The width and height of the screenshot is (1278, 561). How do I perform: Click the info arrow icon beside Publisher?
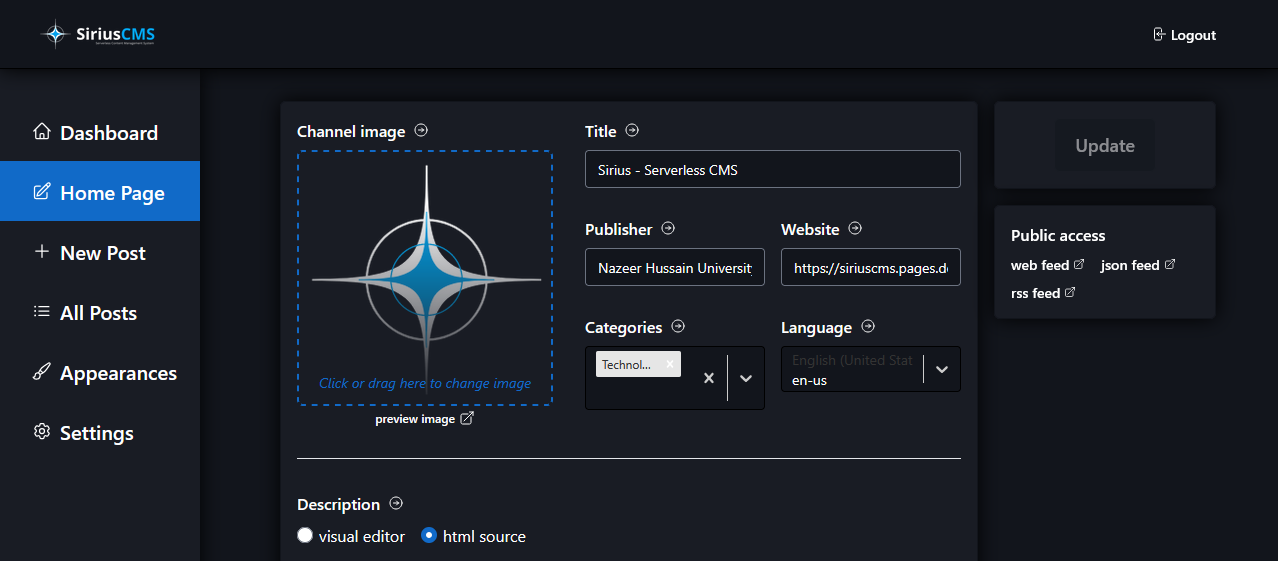pos(668,228)
